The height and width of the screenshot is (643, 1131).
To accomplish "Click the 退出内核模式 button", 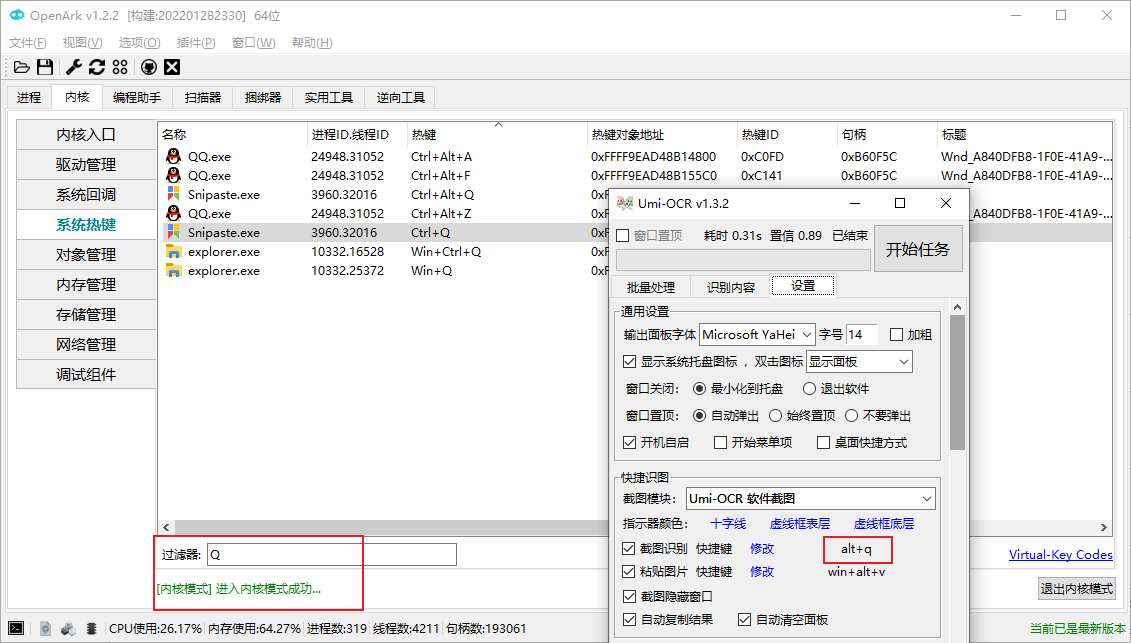I will [x=1076, y=588].
